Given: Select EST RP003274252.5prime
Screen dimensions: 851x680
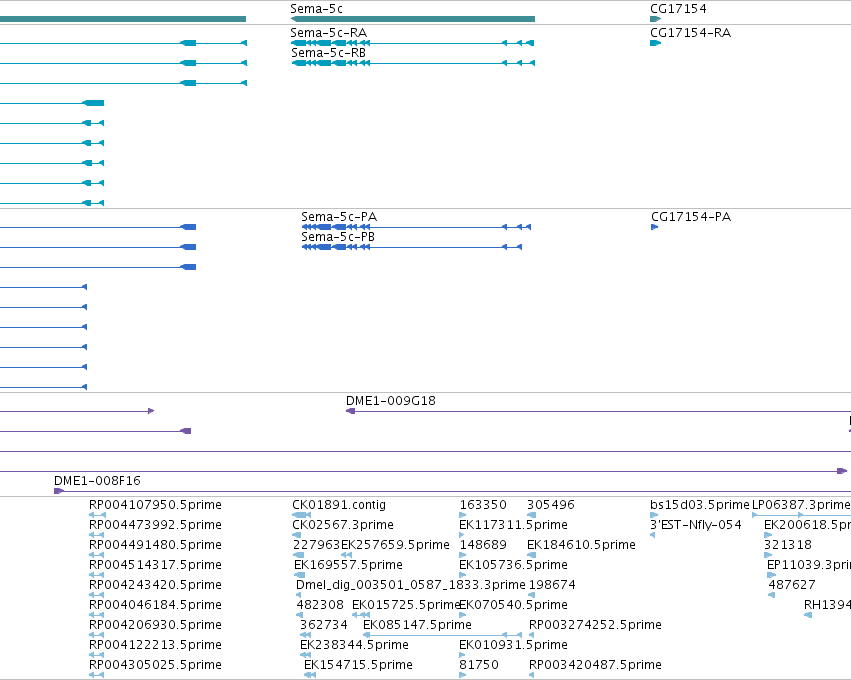Looking at the screenshot, I should pyautogui.click(x=595, y=625).
